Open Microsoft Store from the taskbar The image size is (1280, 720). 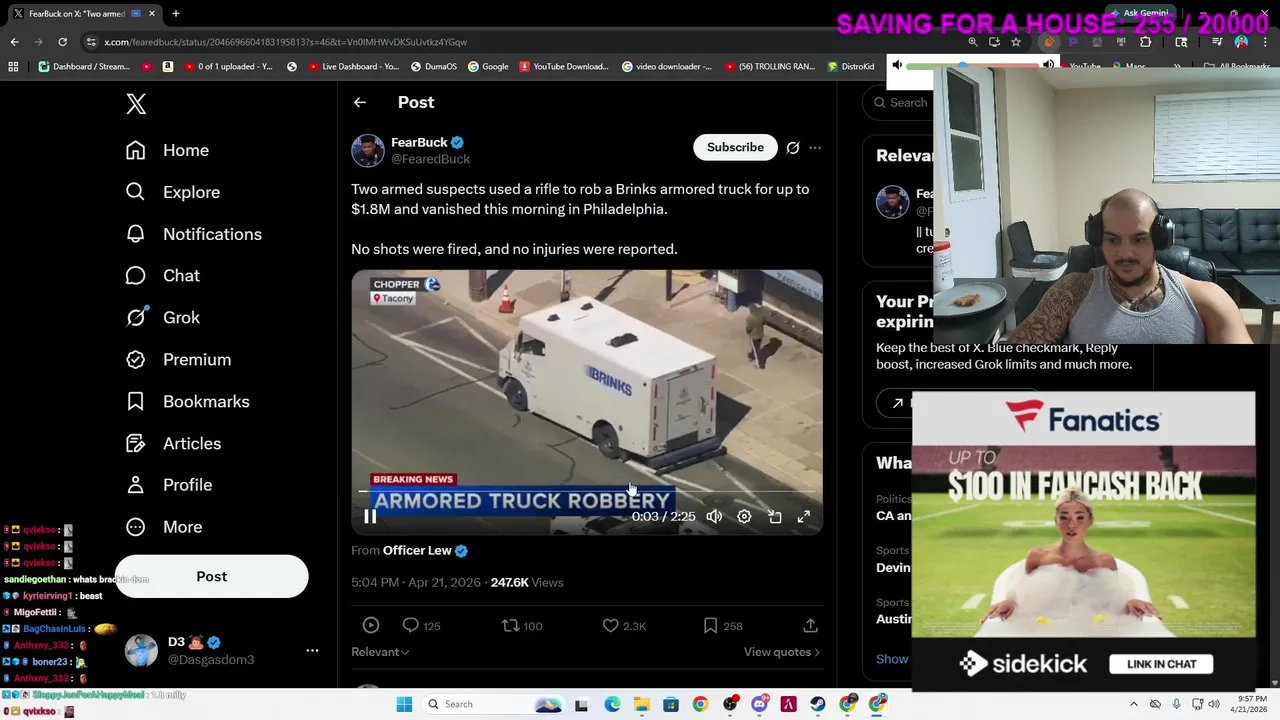click(x=671, y=704)
